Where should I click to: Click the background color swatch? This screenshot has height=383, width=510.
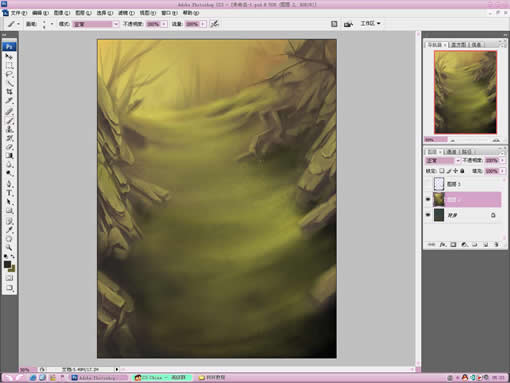click(13, 269)
